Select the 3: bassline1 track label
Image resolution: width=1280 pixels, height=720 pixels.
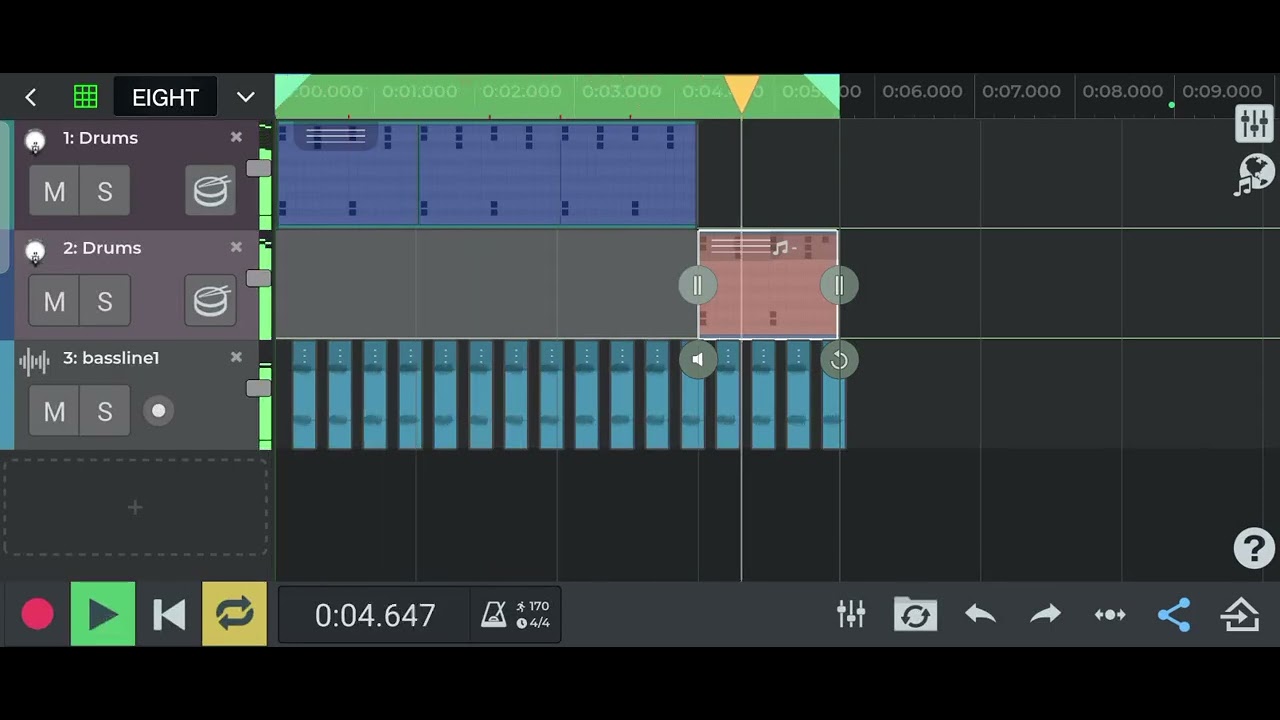click(x=111, y=358)
